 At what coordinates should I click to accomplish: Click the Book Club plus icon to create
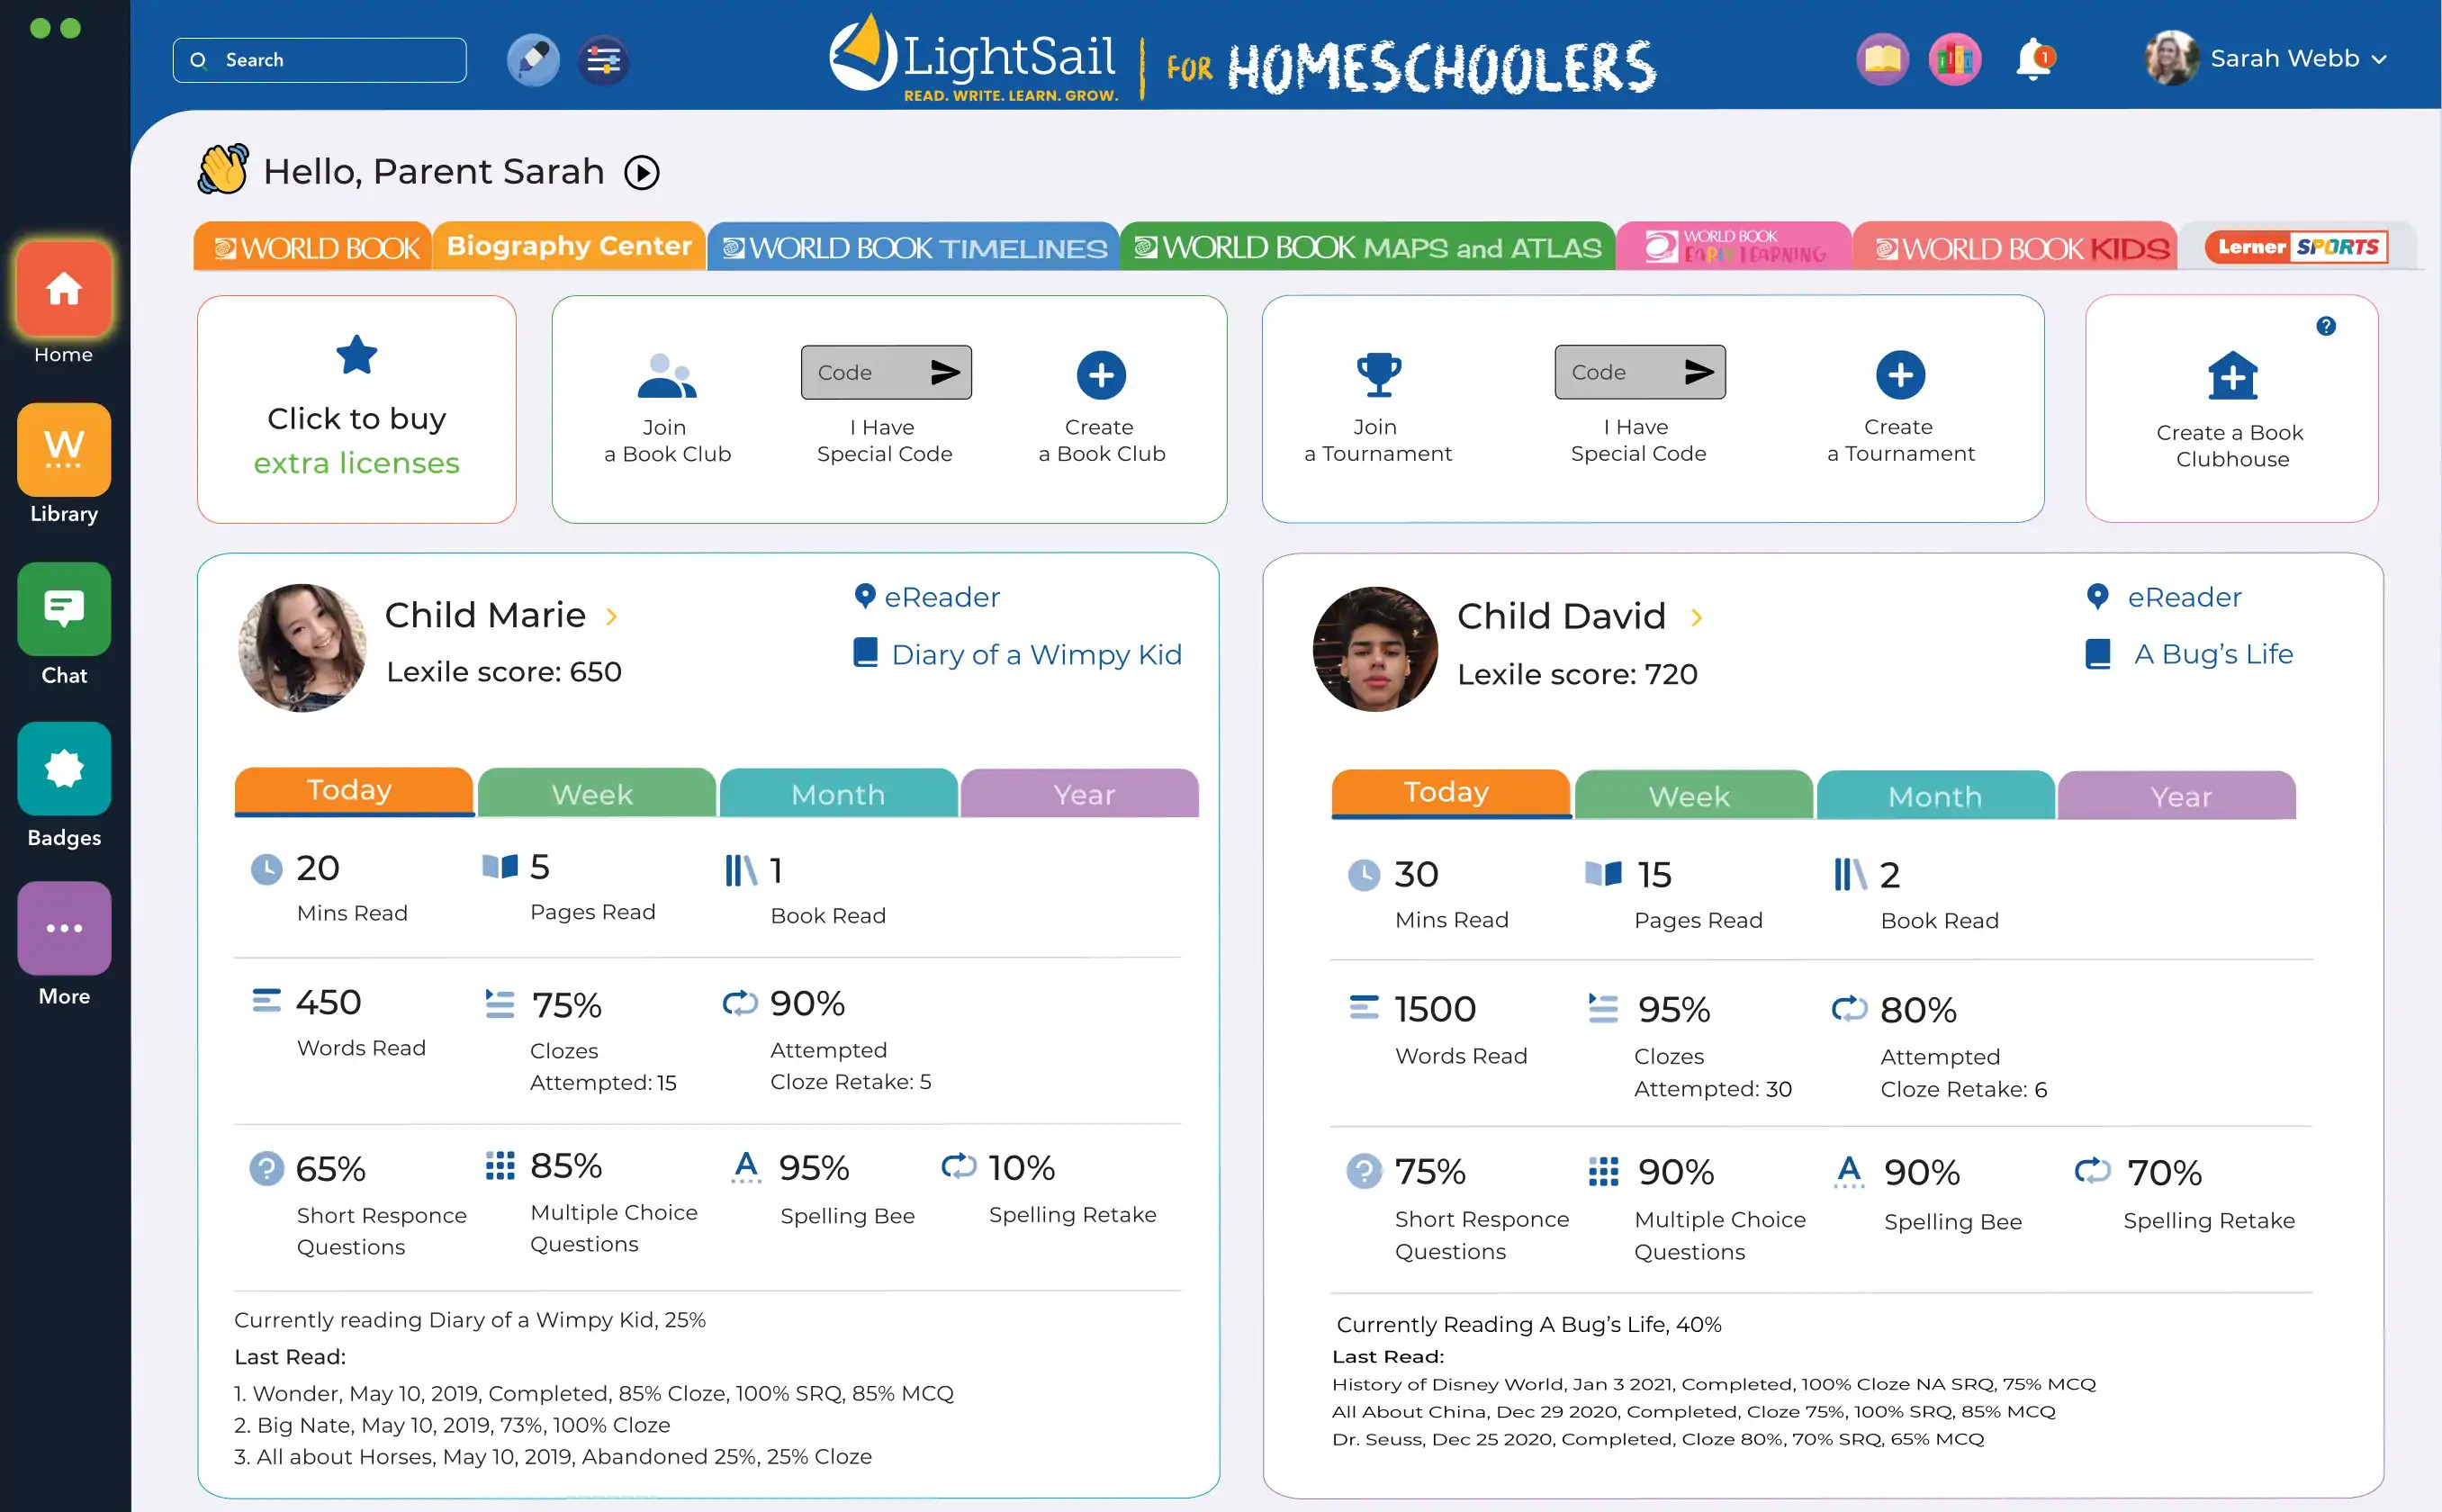tap(1099, 372)
